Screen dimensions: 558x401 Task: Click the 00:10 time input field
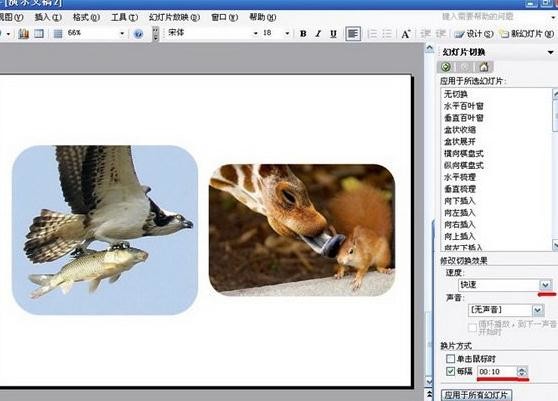497,372
